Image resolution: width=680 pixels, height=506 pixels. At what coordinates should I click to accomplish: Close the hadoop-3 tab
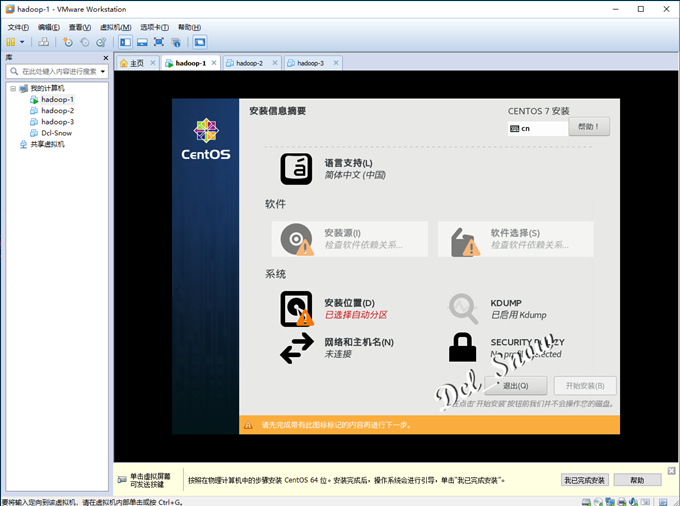(336, 63)
